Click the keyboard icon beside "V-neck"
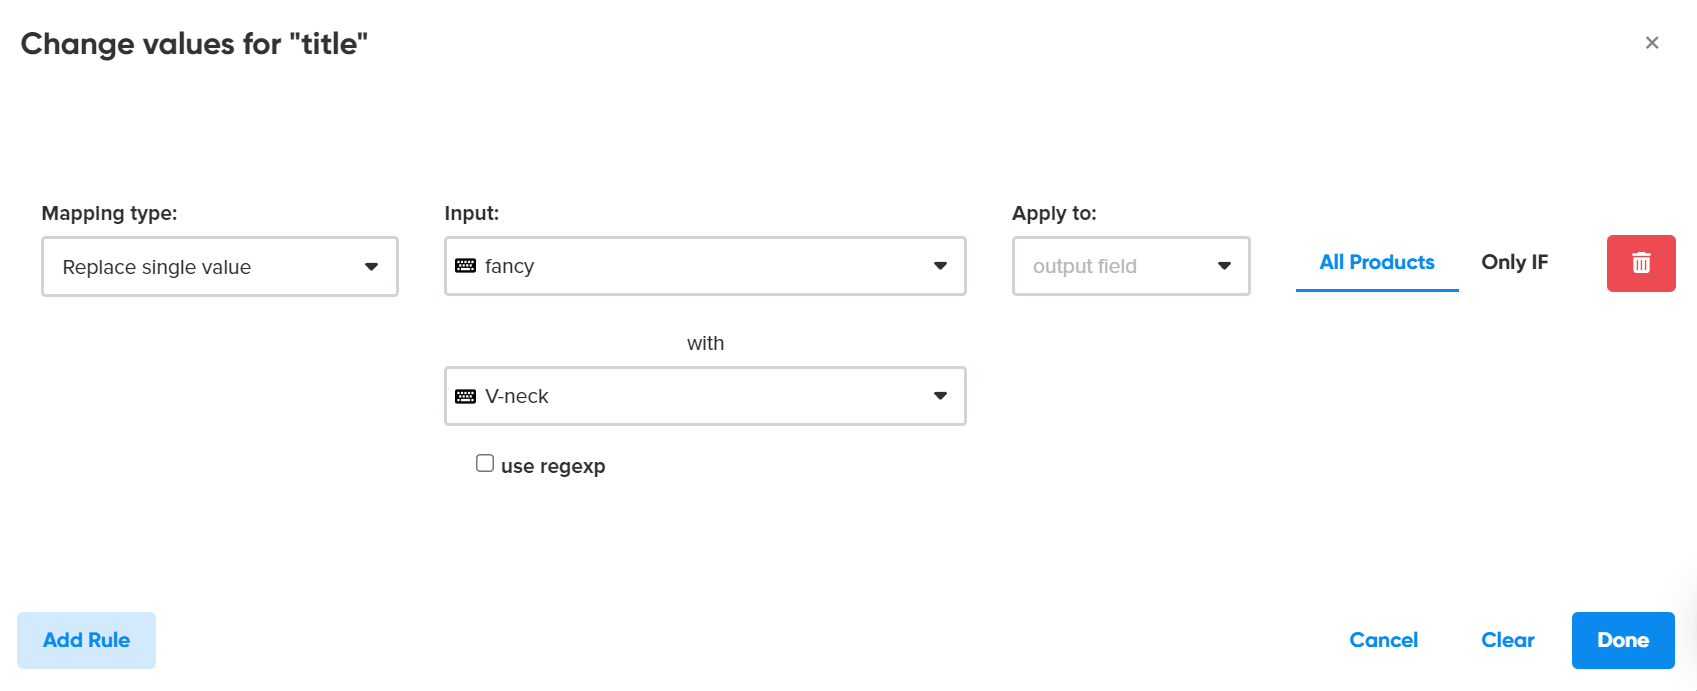This screenshot has width=1697, height=691. (465, 396)
